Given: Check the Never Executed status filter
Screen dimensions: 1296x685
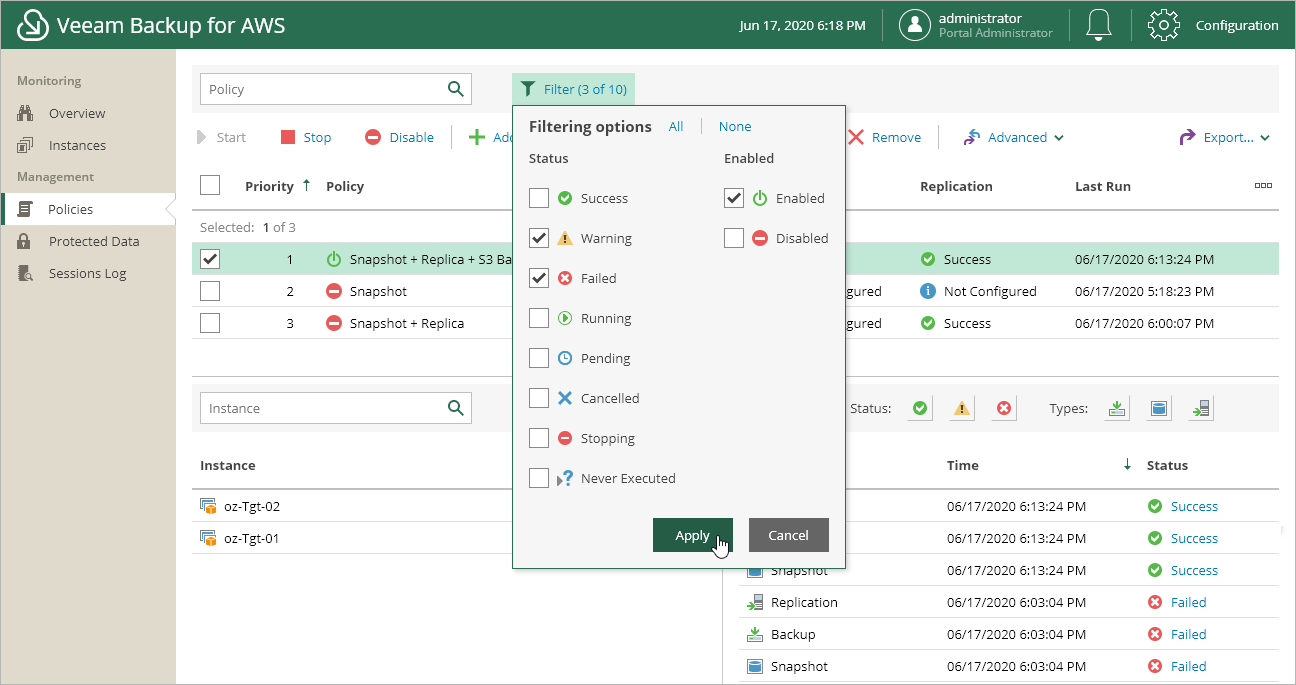Looking at the screenshot, I should 539,478.
